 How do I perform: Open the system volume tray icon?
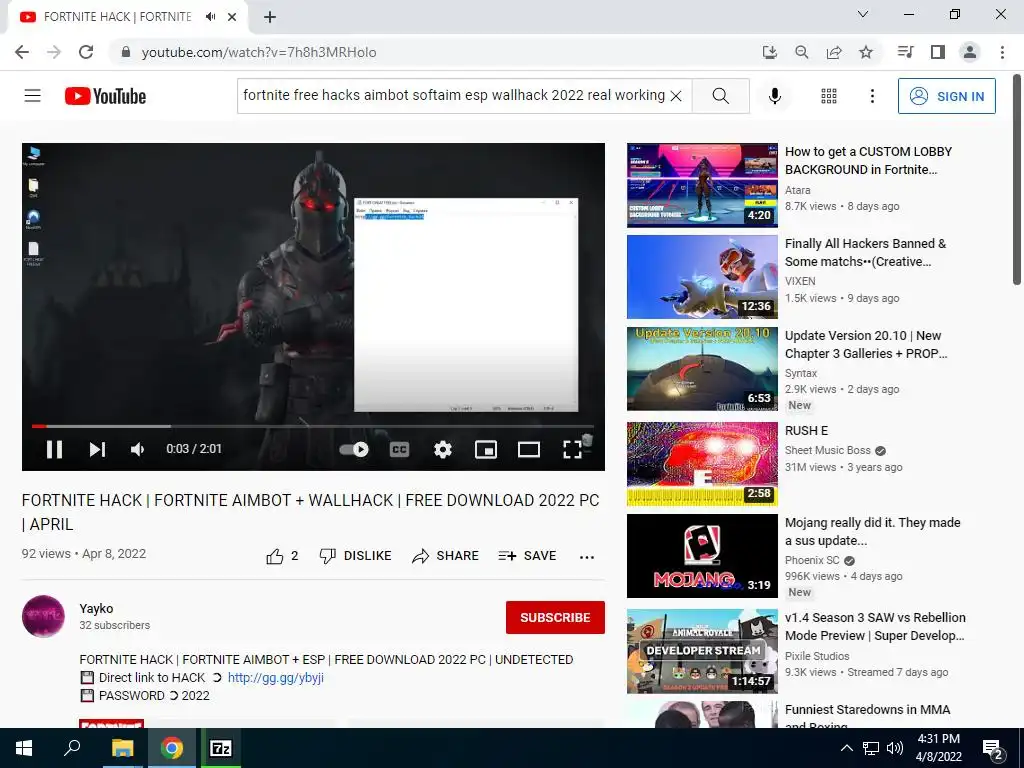click(x=895, y=748)
